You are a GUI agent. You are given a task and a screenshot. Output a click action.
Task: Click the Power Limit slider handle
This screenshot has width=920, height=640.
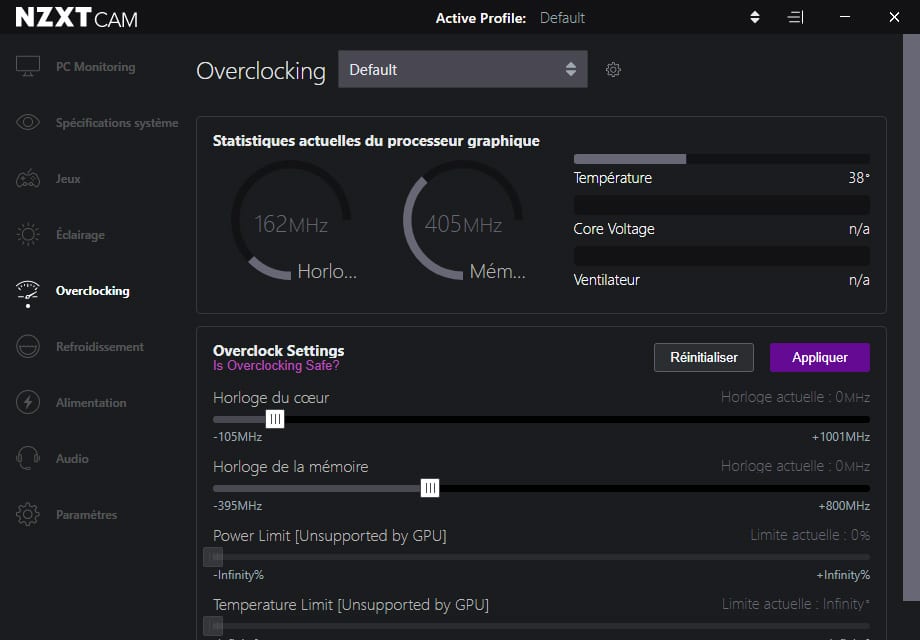213,557
